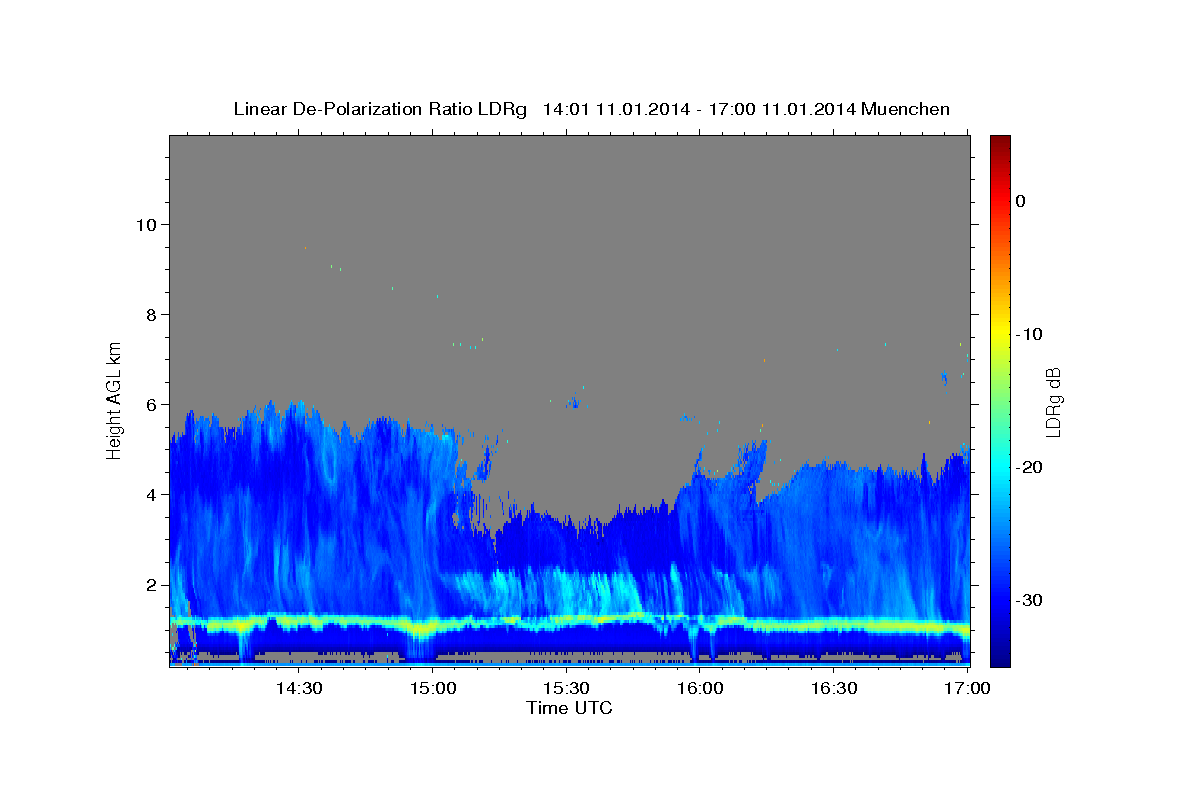Click the 'LDRg dB' colorbar title
Viewport: 1200px width, 800px height.
tap(1054, 401)
